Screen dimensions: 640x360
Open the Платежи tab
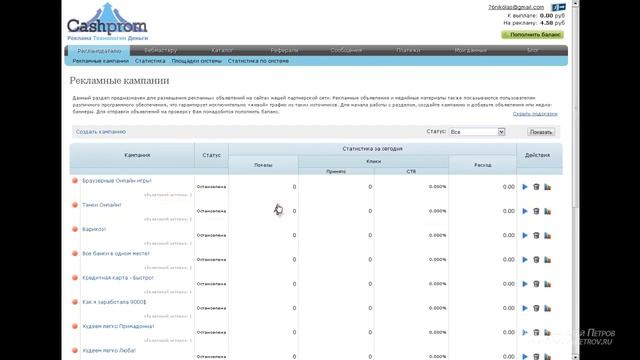pyautogui.click(x=408, y=50)
